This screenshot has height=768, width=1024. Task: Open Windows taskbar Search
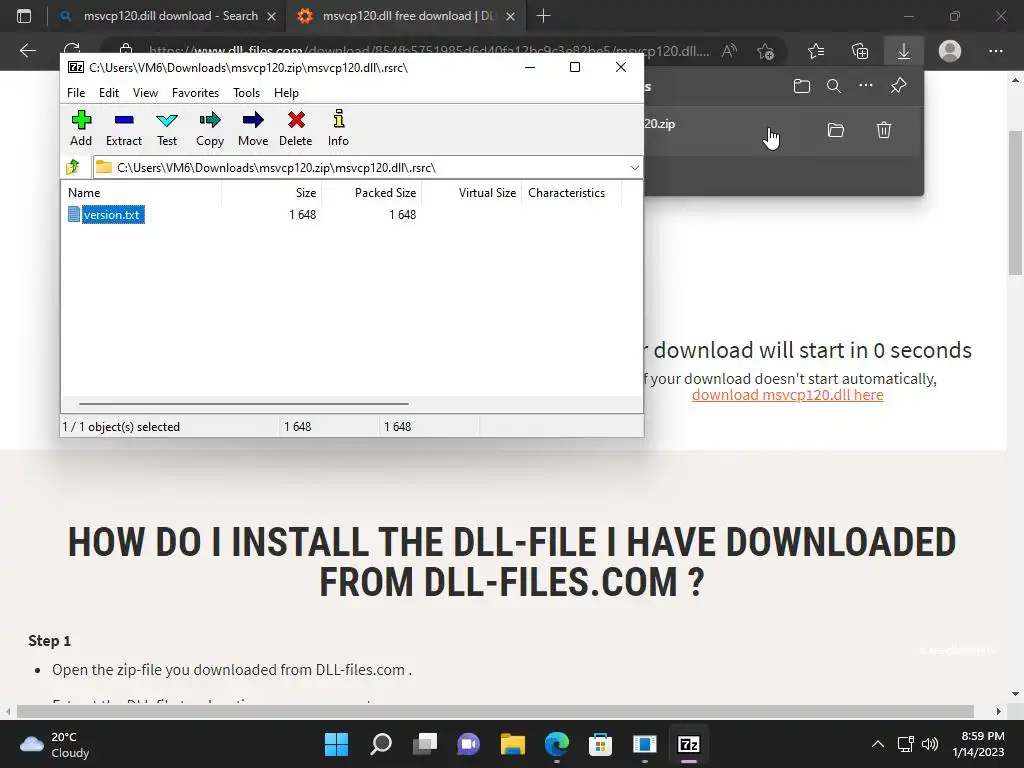381,744
